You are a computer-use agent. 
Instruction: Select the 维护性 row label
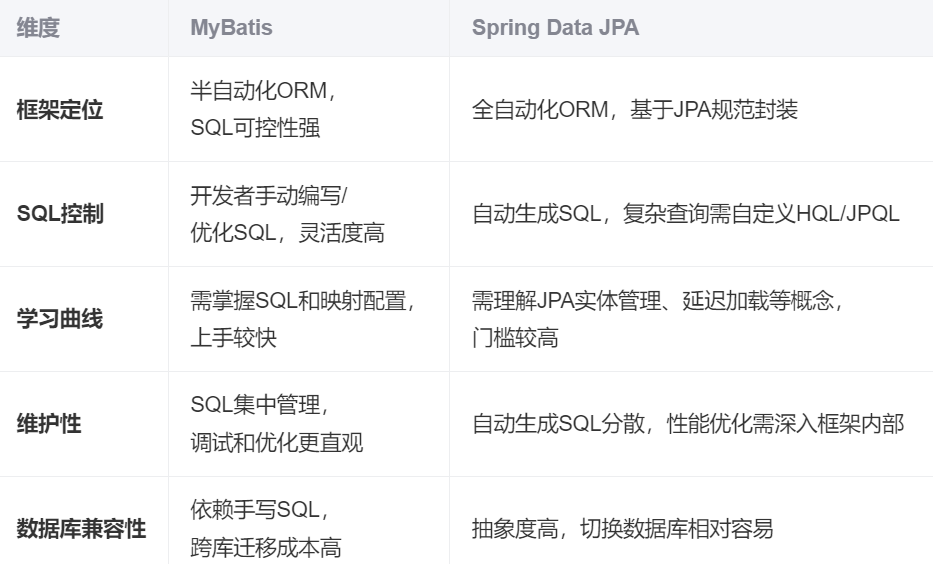click(49, 424)
